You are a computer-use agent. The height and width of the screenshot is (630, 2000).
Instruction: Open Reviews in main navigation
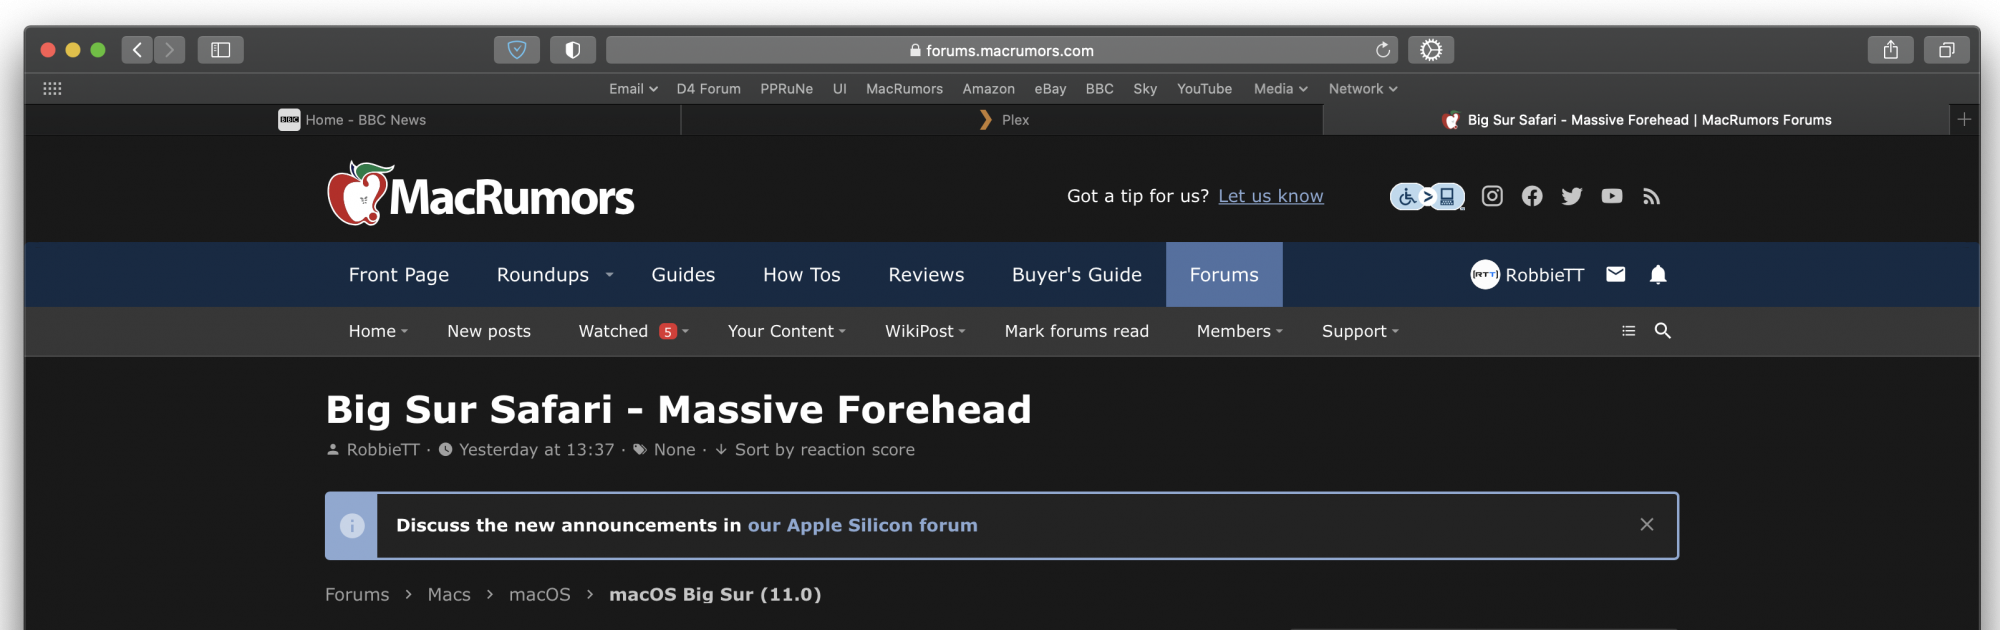click(926, 275)
